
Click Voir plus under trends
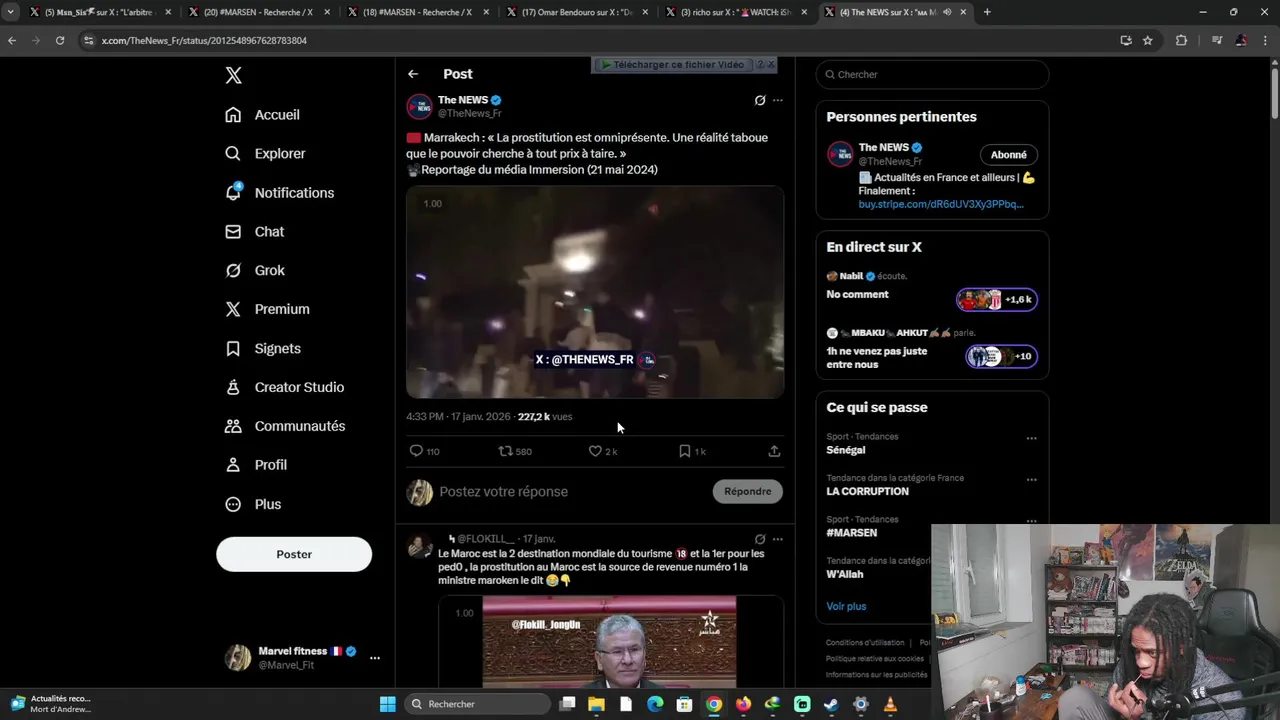pyautogui.click(x=846, y=606)
